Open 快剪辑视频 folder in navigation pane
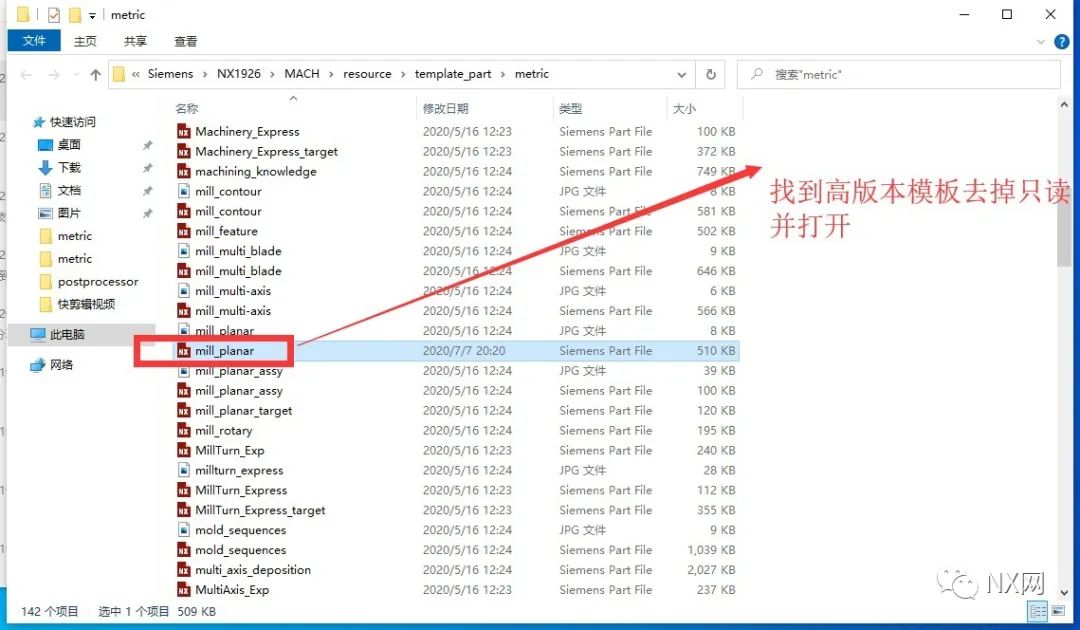 pyautogui.click(x=86, y=304)
